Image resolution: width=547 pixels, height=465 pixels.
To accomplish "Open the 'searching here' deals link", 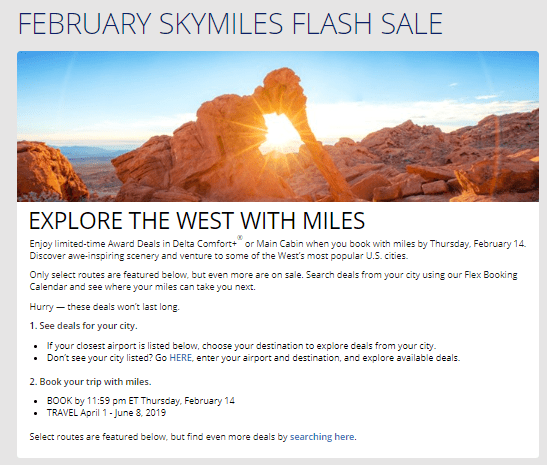I will click(x=322, y=437).
